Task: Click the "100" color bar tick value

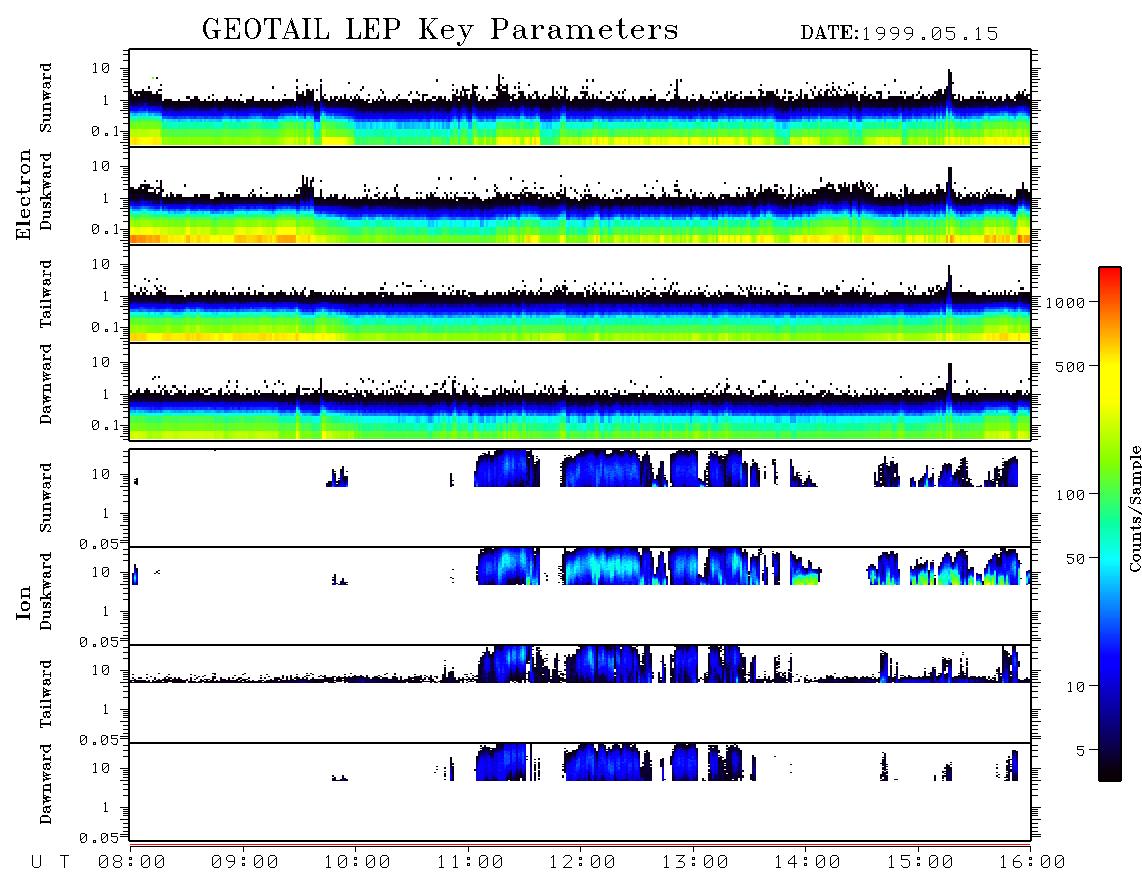Action: (1070, 495)
